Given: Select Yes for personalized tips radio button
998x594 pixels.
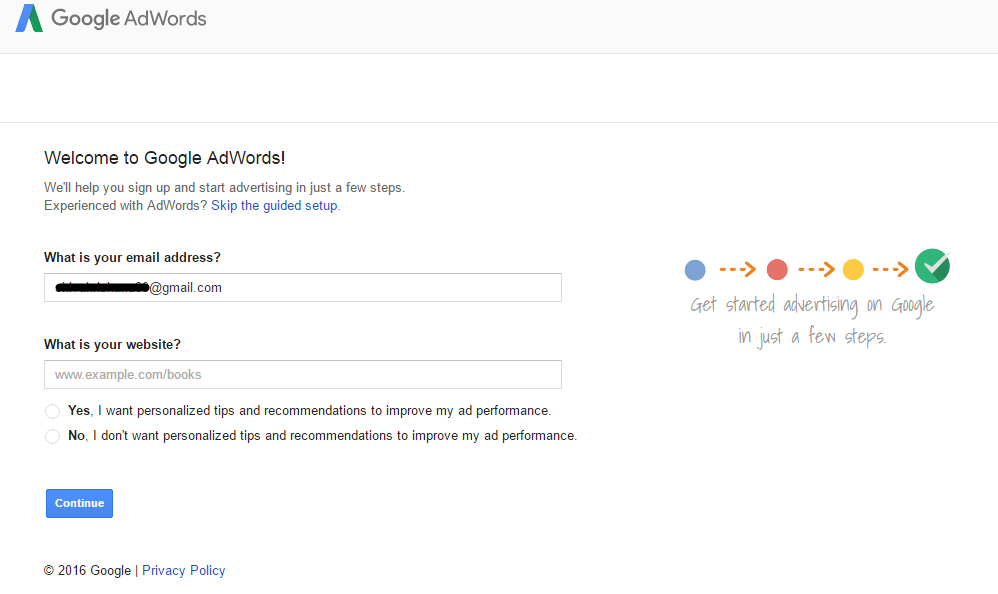Looking at the screenshot, I should [52, 411].
